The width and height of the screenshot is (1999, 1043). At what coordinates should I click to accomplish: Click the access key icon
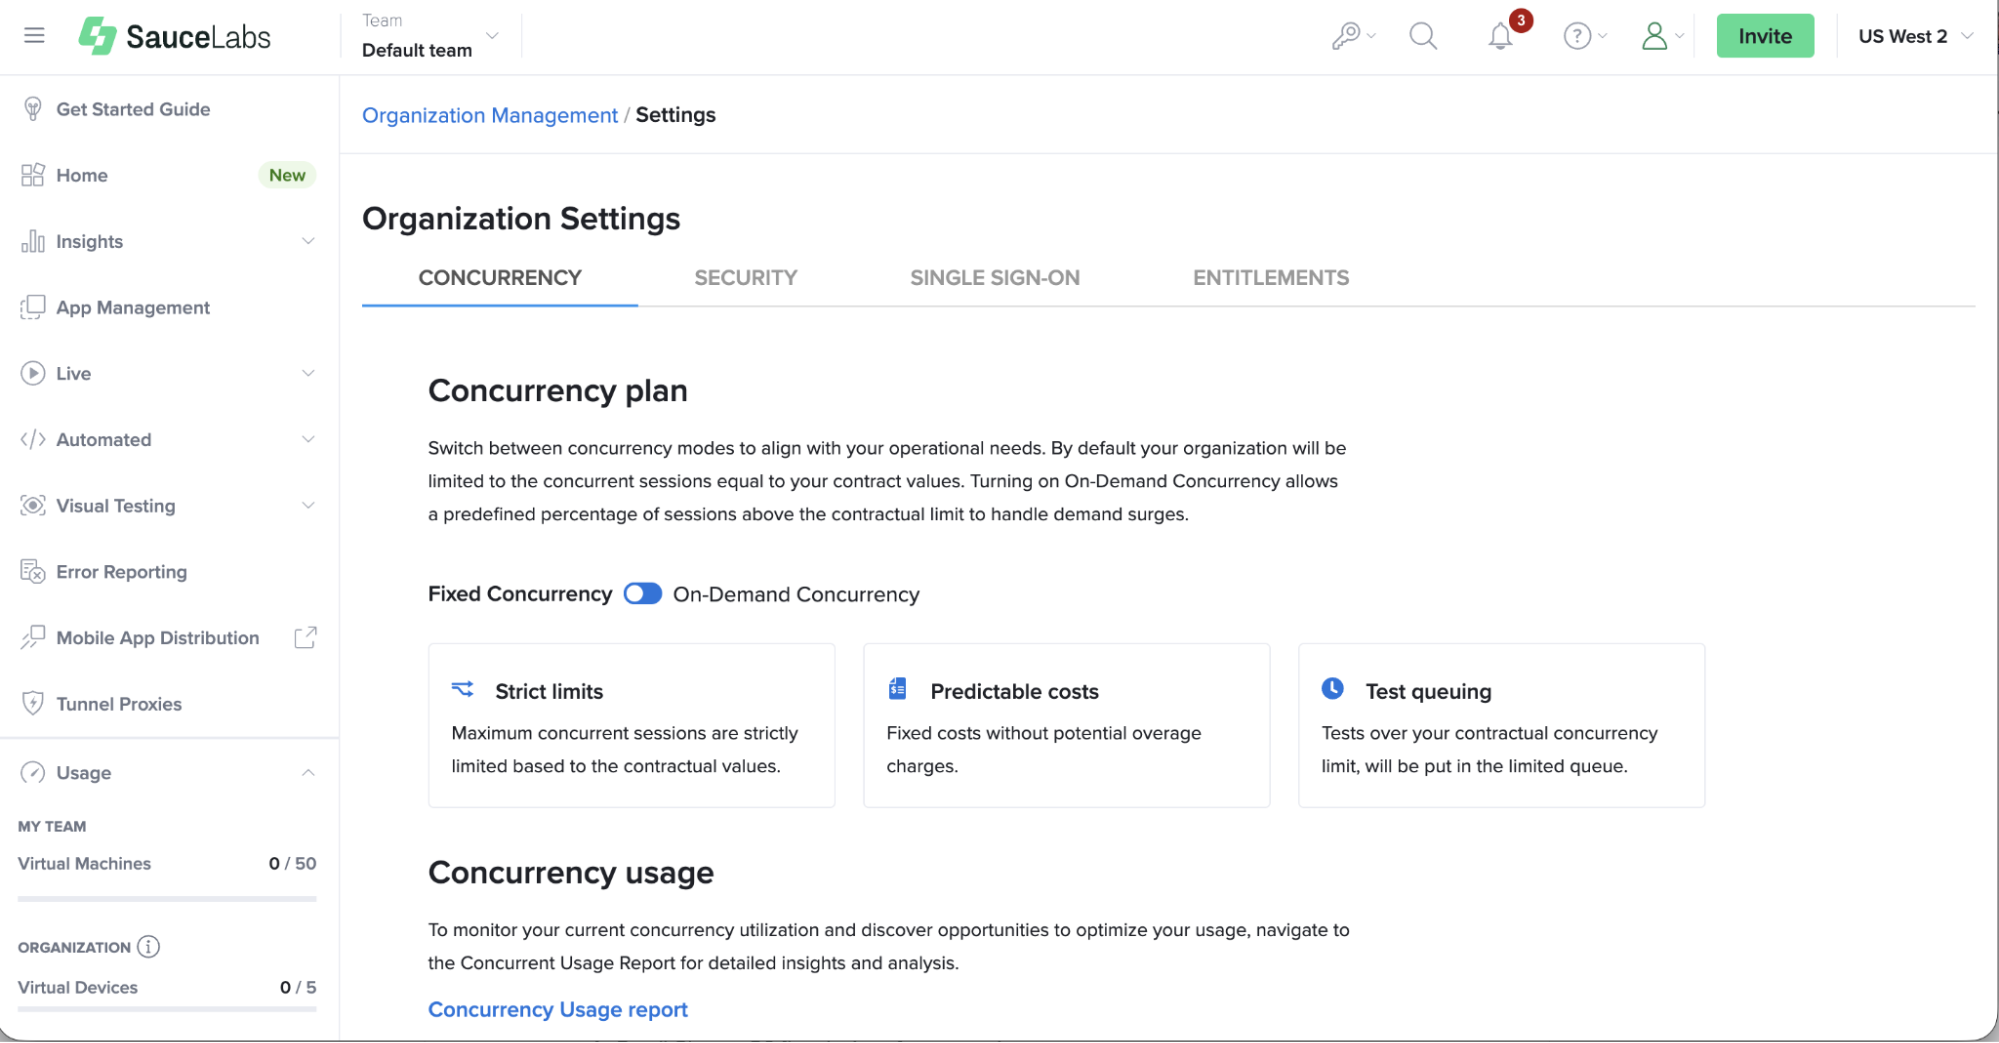pos(1346,37)
